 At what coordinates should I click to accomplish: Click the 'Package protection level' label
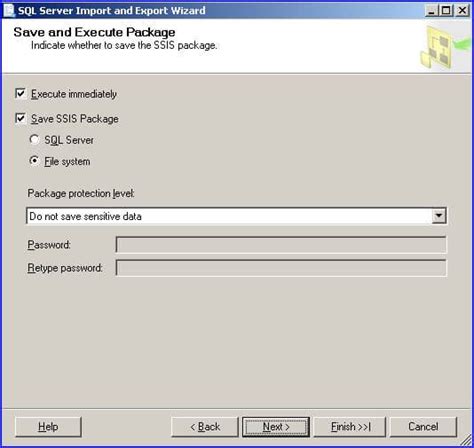[81, 193]
